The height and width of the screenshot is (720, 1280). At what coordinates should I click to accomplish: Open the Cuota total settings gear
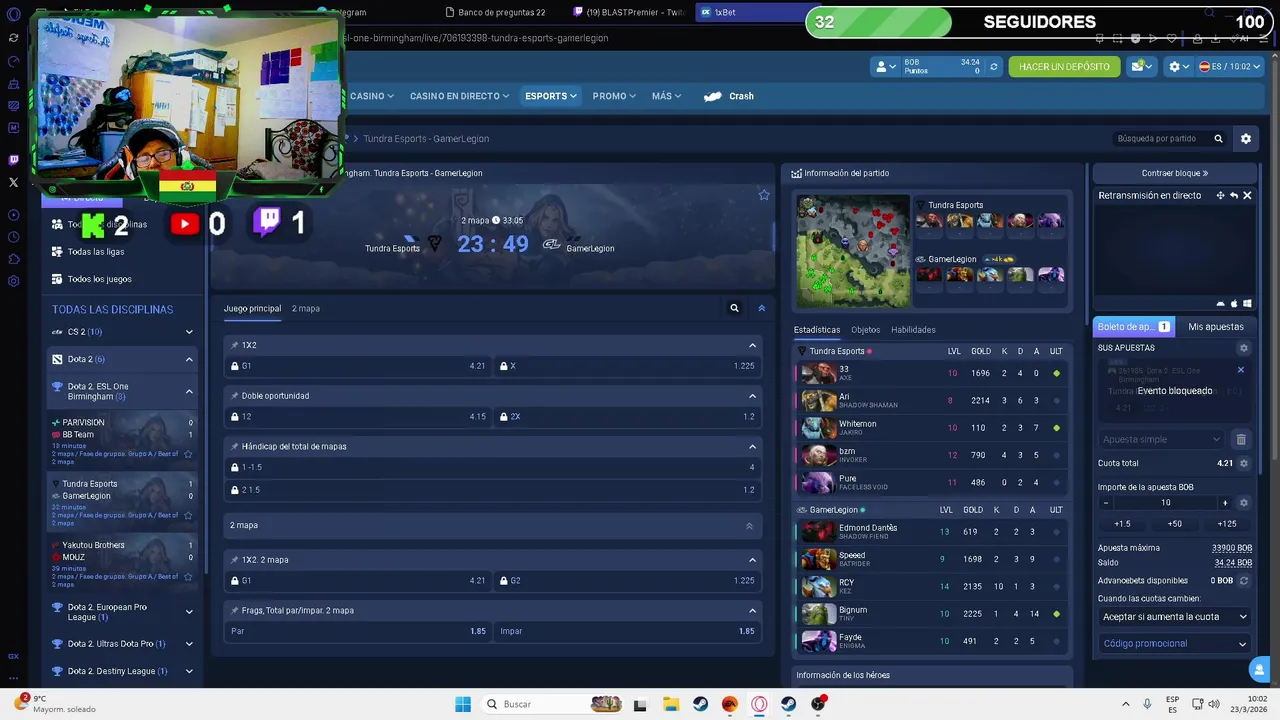point(1244,464)
